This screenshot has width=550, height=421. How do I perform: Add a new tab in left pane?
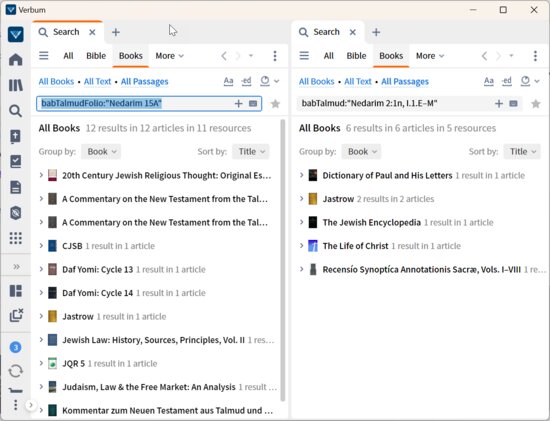(116, 32)
